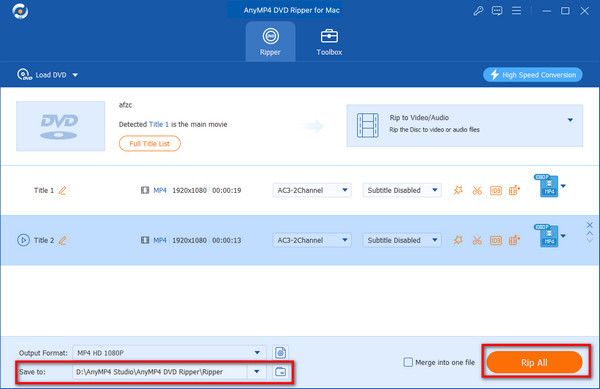Viewport: 600px width, 389px height.
Task: Open Title 2 audio track dropdown
Action: coord(312,240)
